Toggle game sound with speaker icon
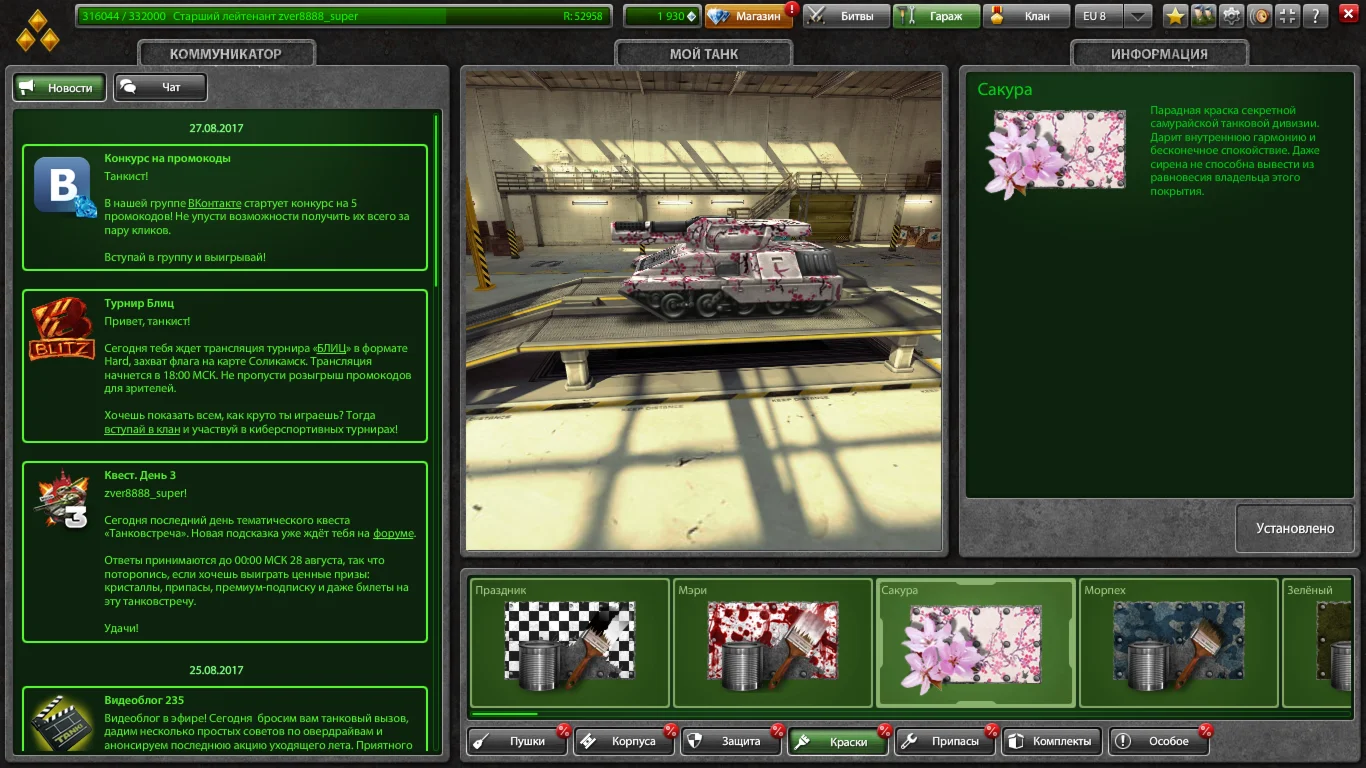This screenshot has height=768, width=1366. (1260, 16)
